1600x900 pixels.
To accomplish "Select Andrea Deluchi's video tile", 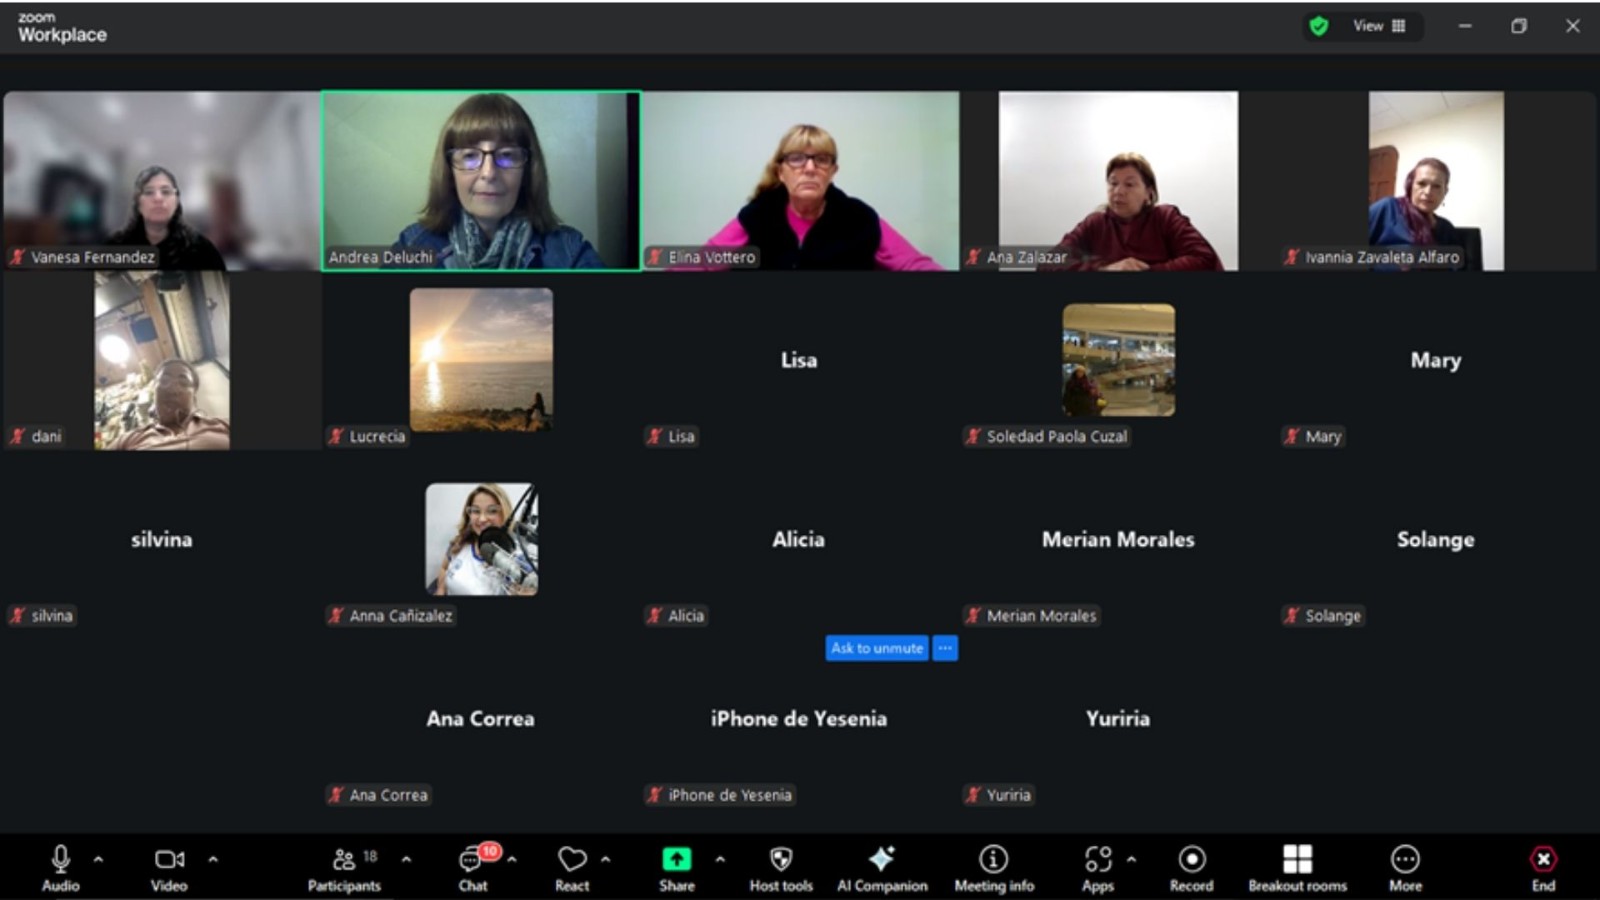I will [481, 180].
